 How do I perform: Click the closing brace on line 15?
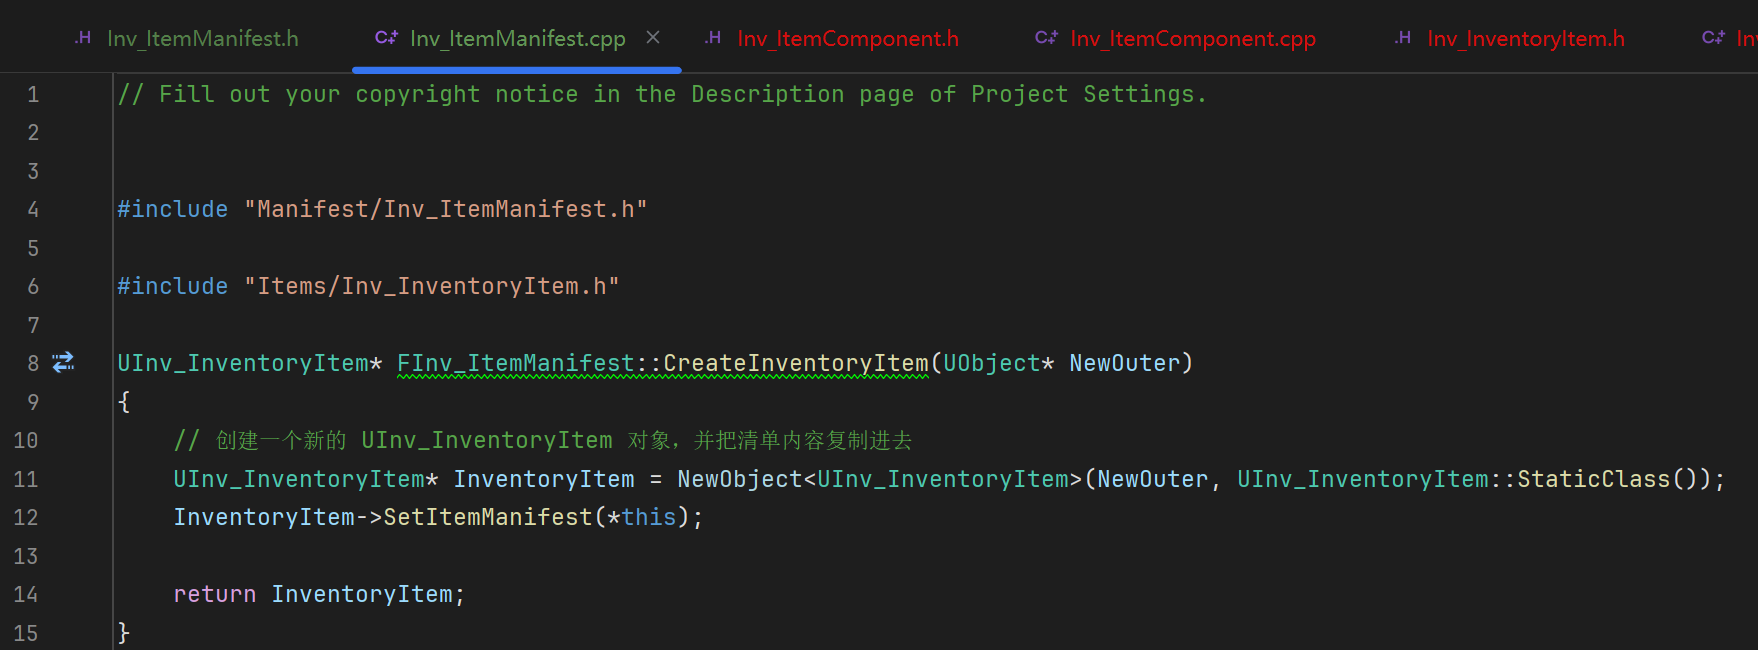124,632
